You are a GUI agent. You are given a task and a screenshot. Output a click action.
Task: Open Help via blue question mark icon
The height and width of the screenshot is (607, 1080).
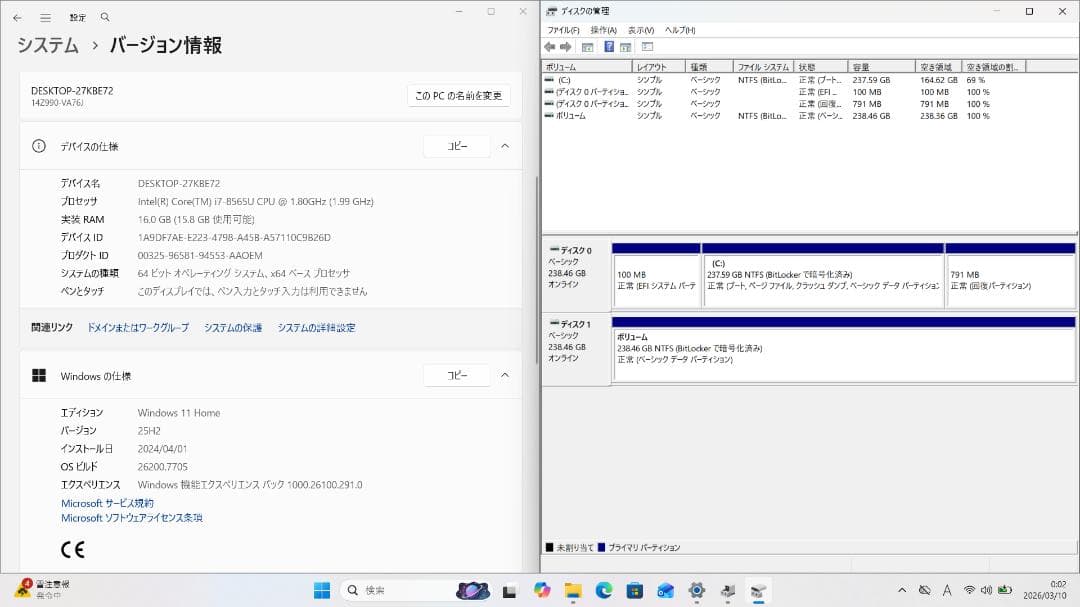(609, 47)
